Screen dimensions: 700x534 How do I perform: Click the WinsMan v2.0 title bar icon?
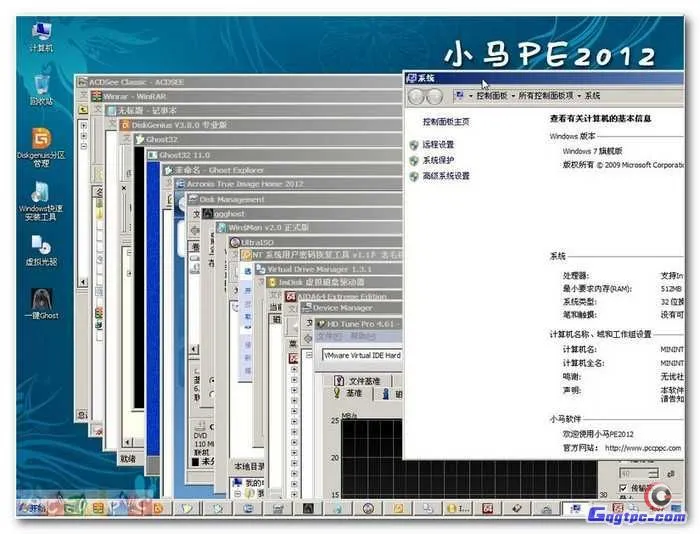click(x=222, y=228)
